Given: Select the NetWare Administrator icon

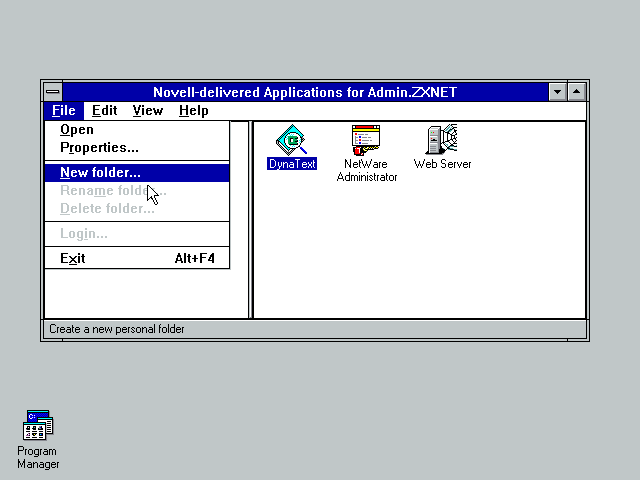Looking at the screenshot, I should click(x=366, y=140).
